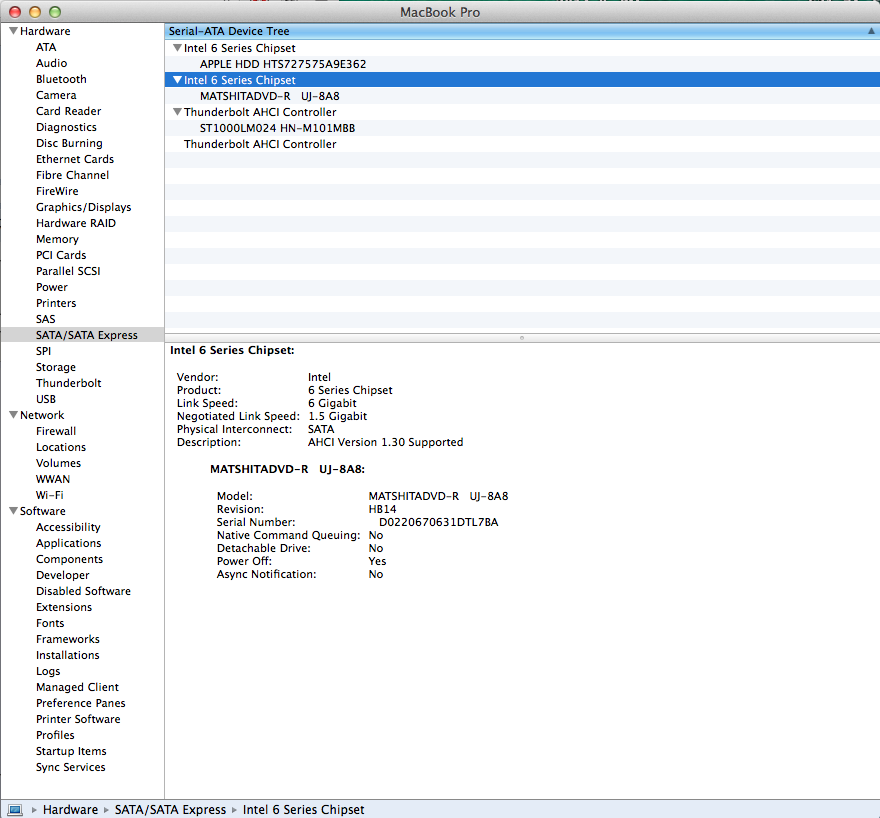This screenshot has width=880, height=818.
Task: Collapse the Hardware section triangle
Action: [13, 31]
